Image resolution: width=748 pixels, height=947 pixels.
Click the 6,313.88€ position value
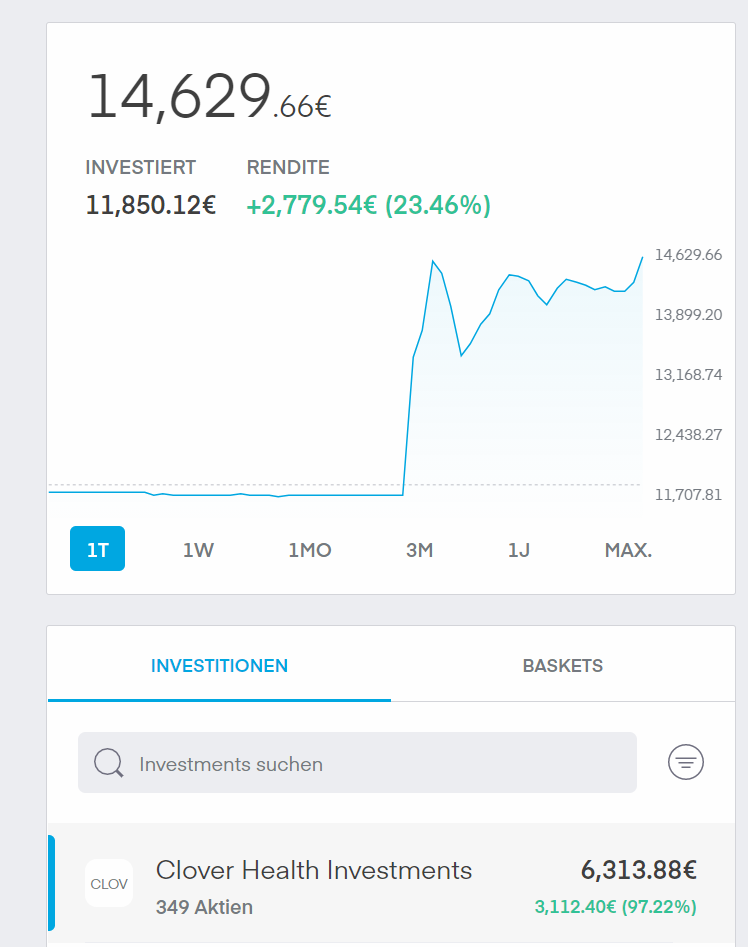[639, 870]
